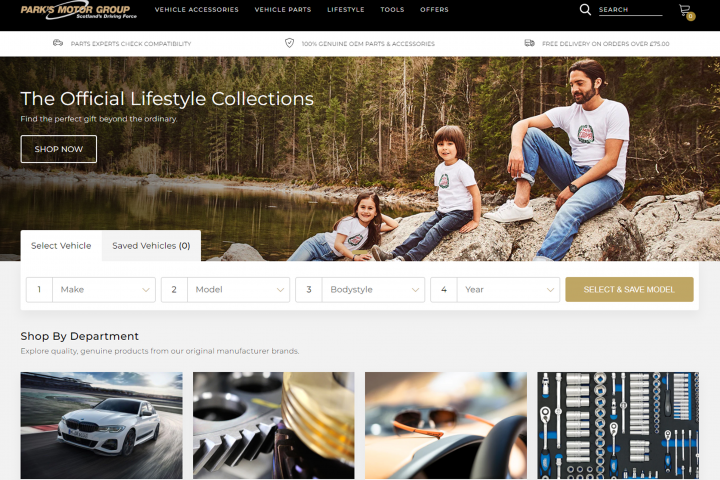Viewport: 720px width, 480px height.
Task: Open the Bodystyle dropdown
Action: tap(360, 289)
